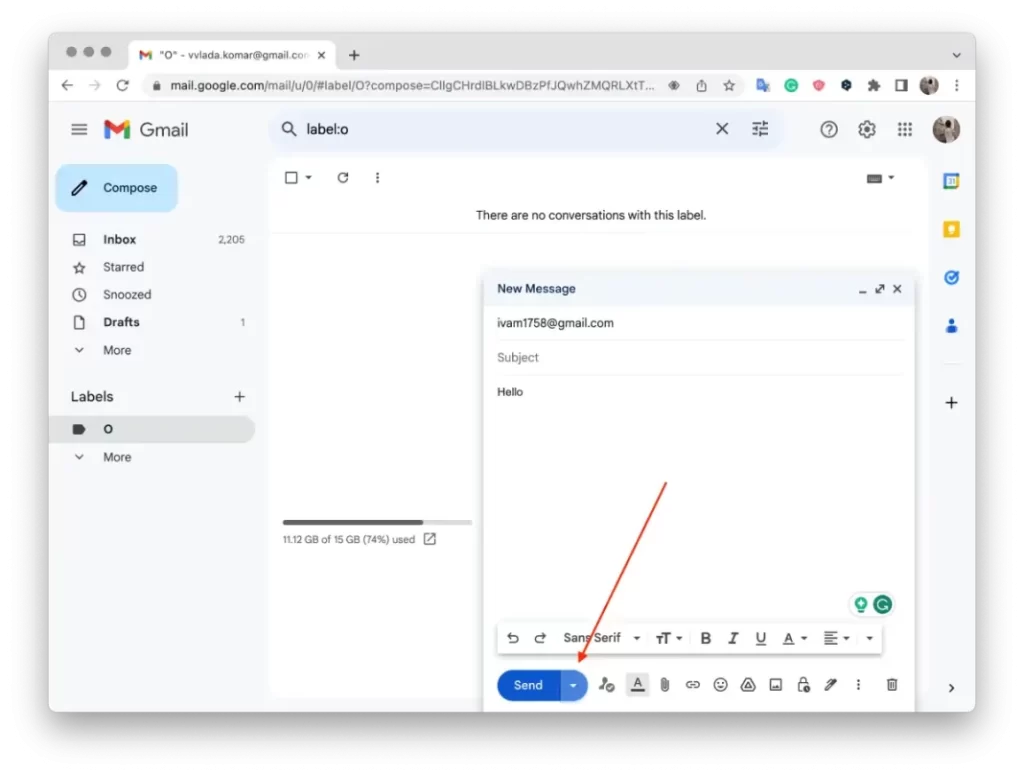Image resolution: width=1024 pixels, height=776 pixels.
Task: Undo the last edit in compose
Action: coord(513,638)
